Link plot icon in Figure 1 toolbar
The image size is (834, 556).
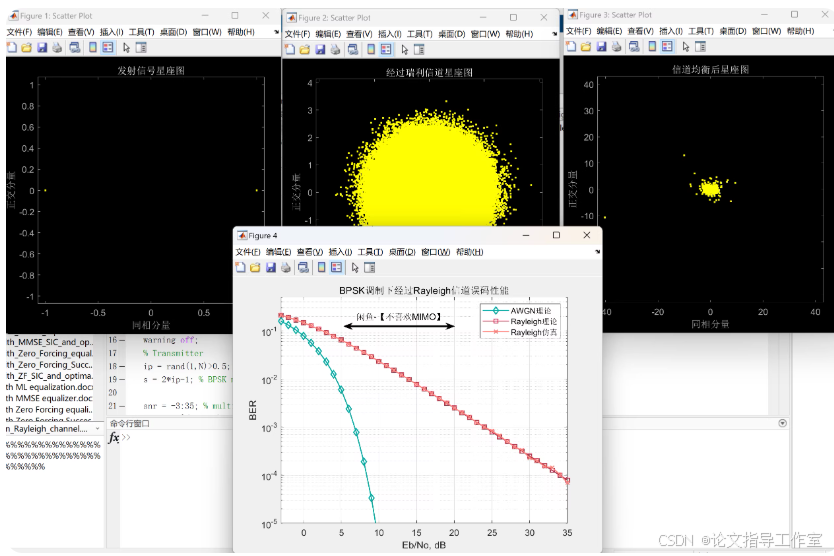(x=74, y=48)
